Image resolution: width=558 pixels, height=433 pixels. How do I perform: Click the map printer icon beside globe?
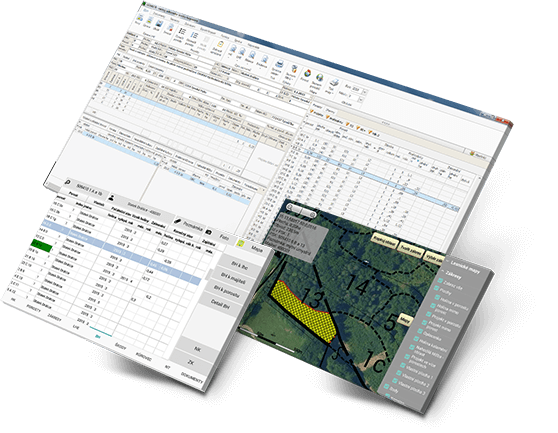[334, 82]
